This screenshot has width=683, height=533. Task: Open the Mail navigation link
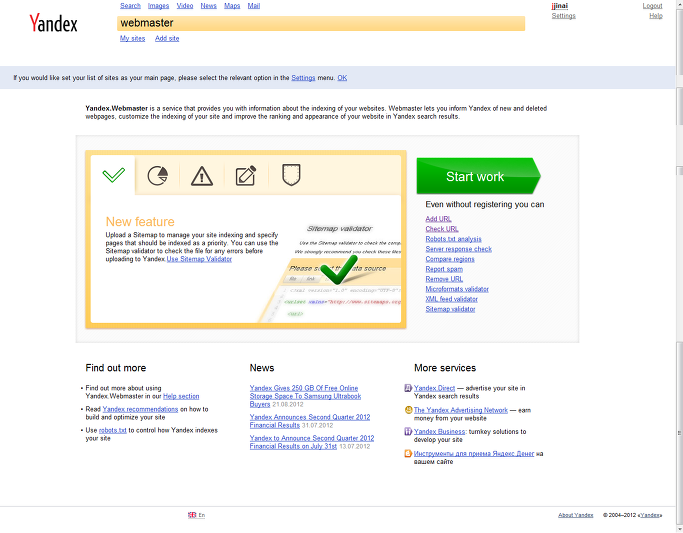click(x=254, y=6)
